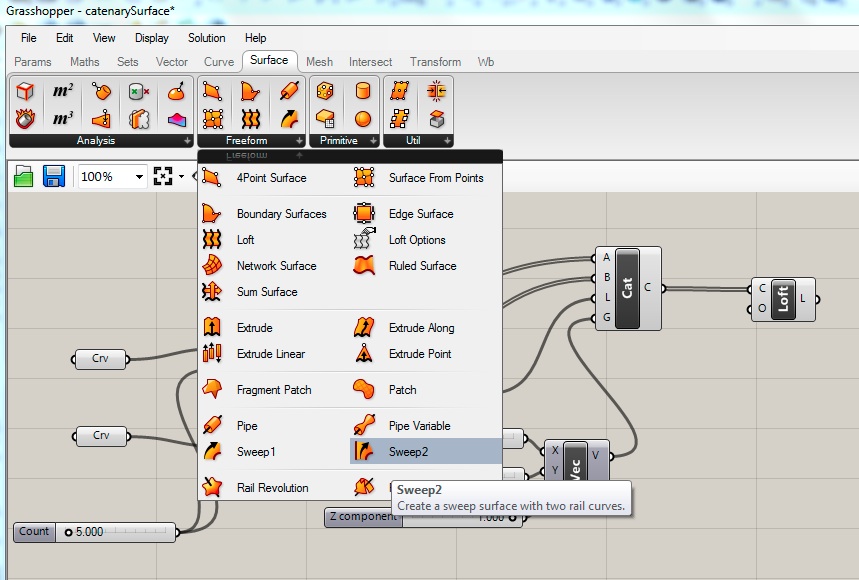Select the lower Crv parameter on the canvas
The image size is (859, 580).
coord(101,436)
